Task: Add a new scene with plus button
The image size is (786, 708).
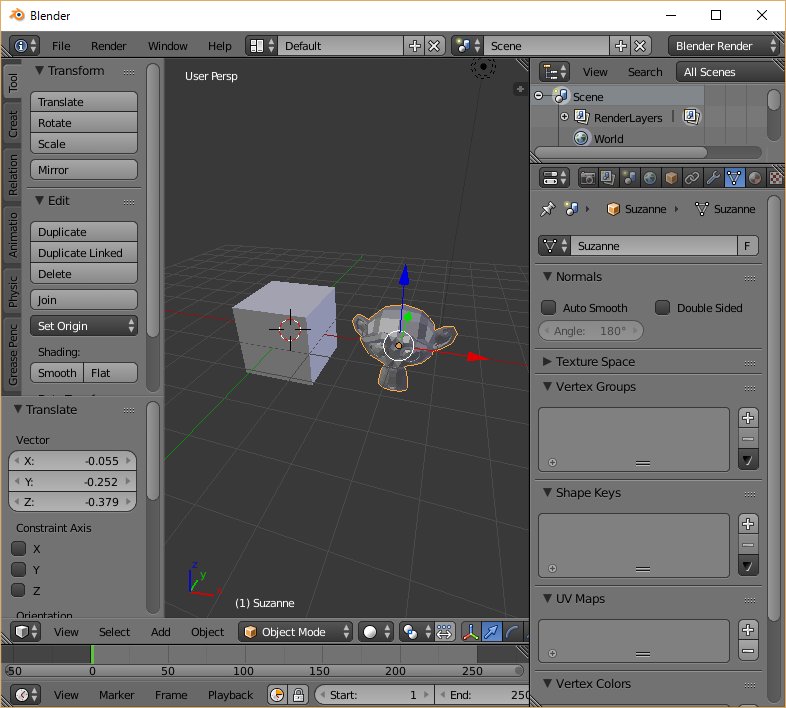Action: click(621, 46)
